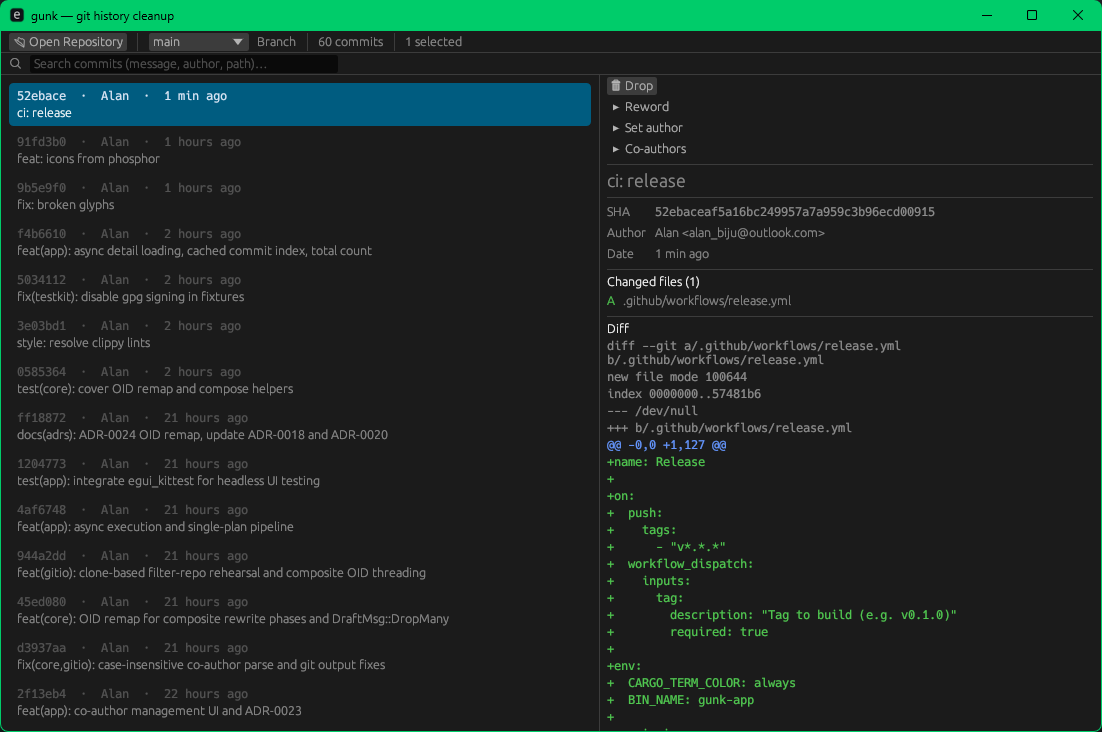Select commit 3e03bd1 style: resolve clippy lints
The image size is (1102, 732).
(300, 334)
